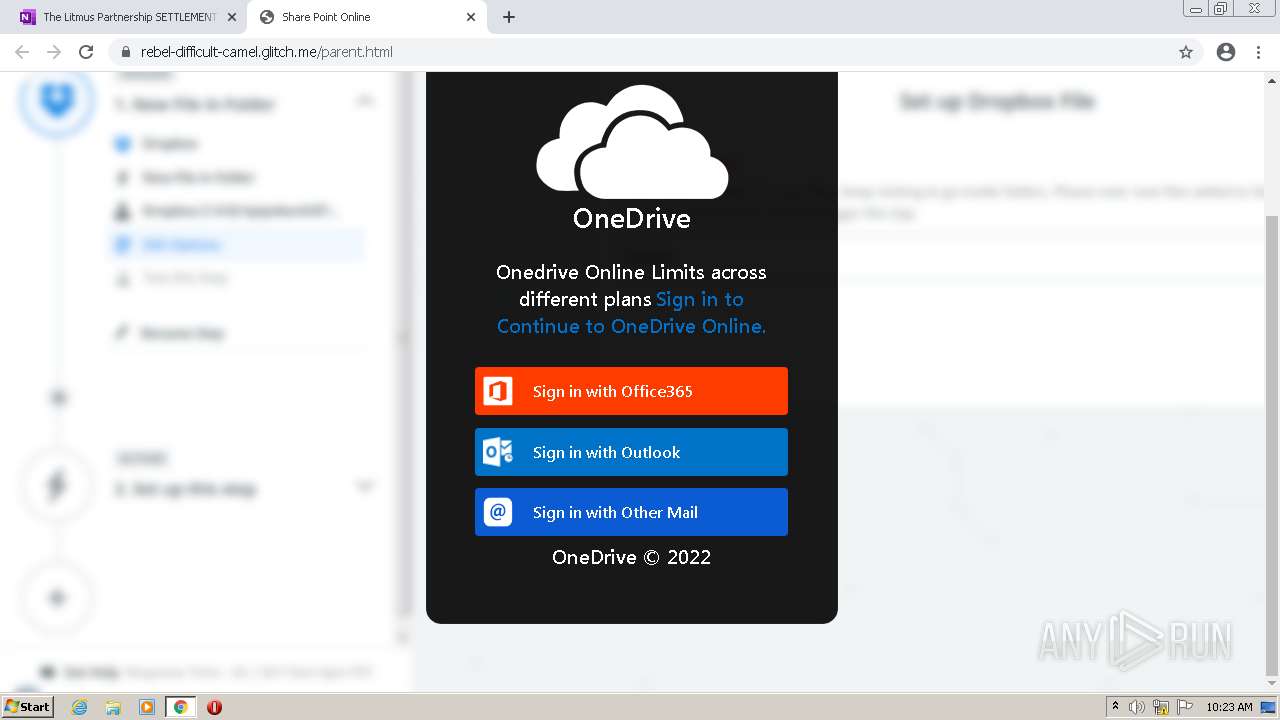
Task: Click the network tray icon
Action: tap(1161, 707)
